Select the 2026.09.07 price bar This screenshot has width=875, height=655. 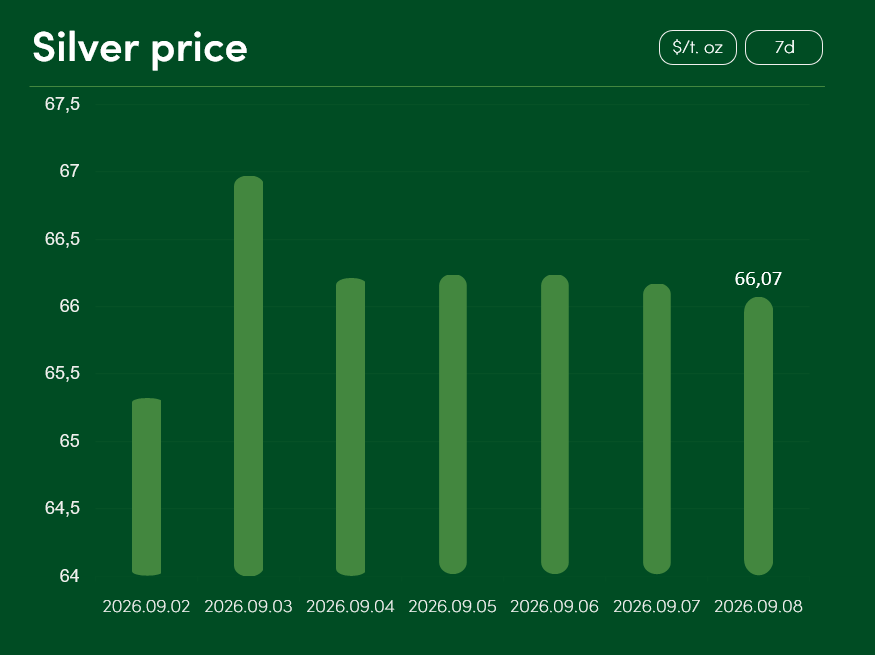point(657,429)
